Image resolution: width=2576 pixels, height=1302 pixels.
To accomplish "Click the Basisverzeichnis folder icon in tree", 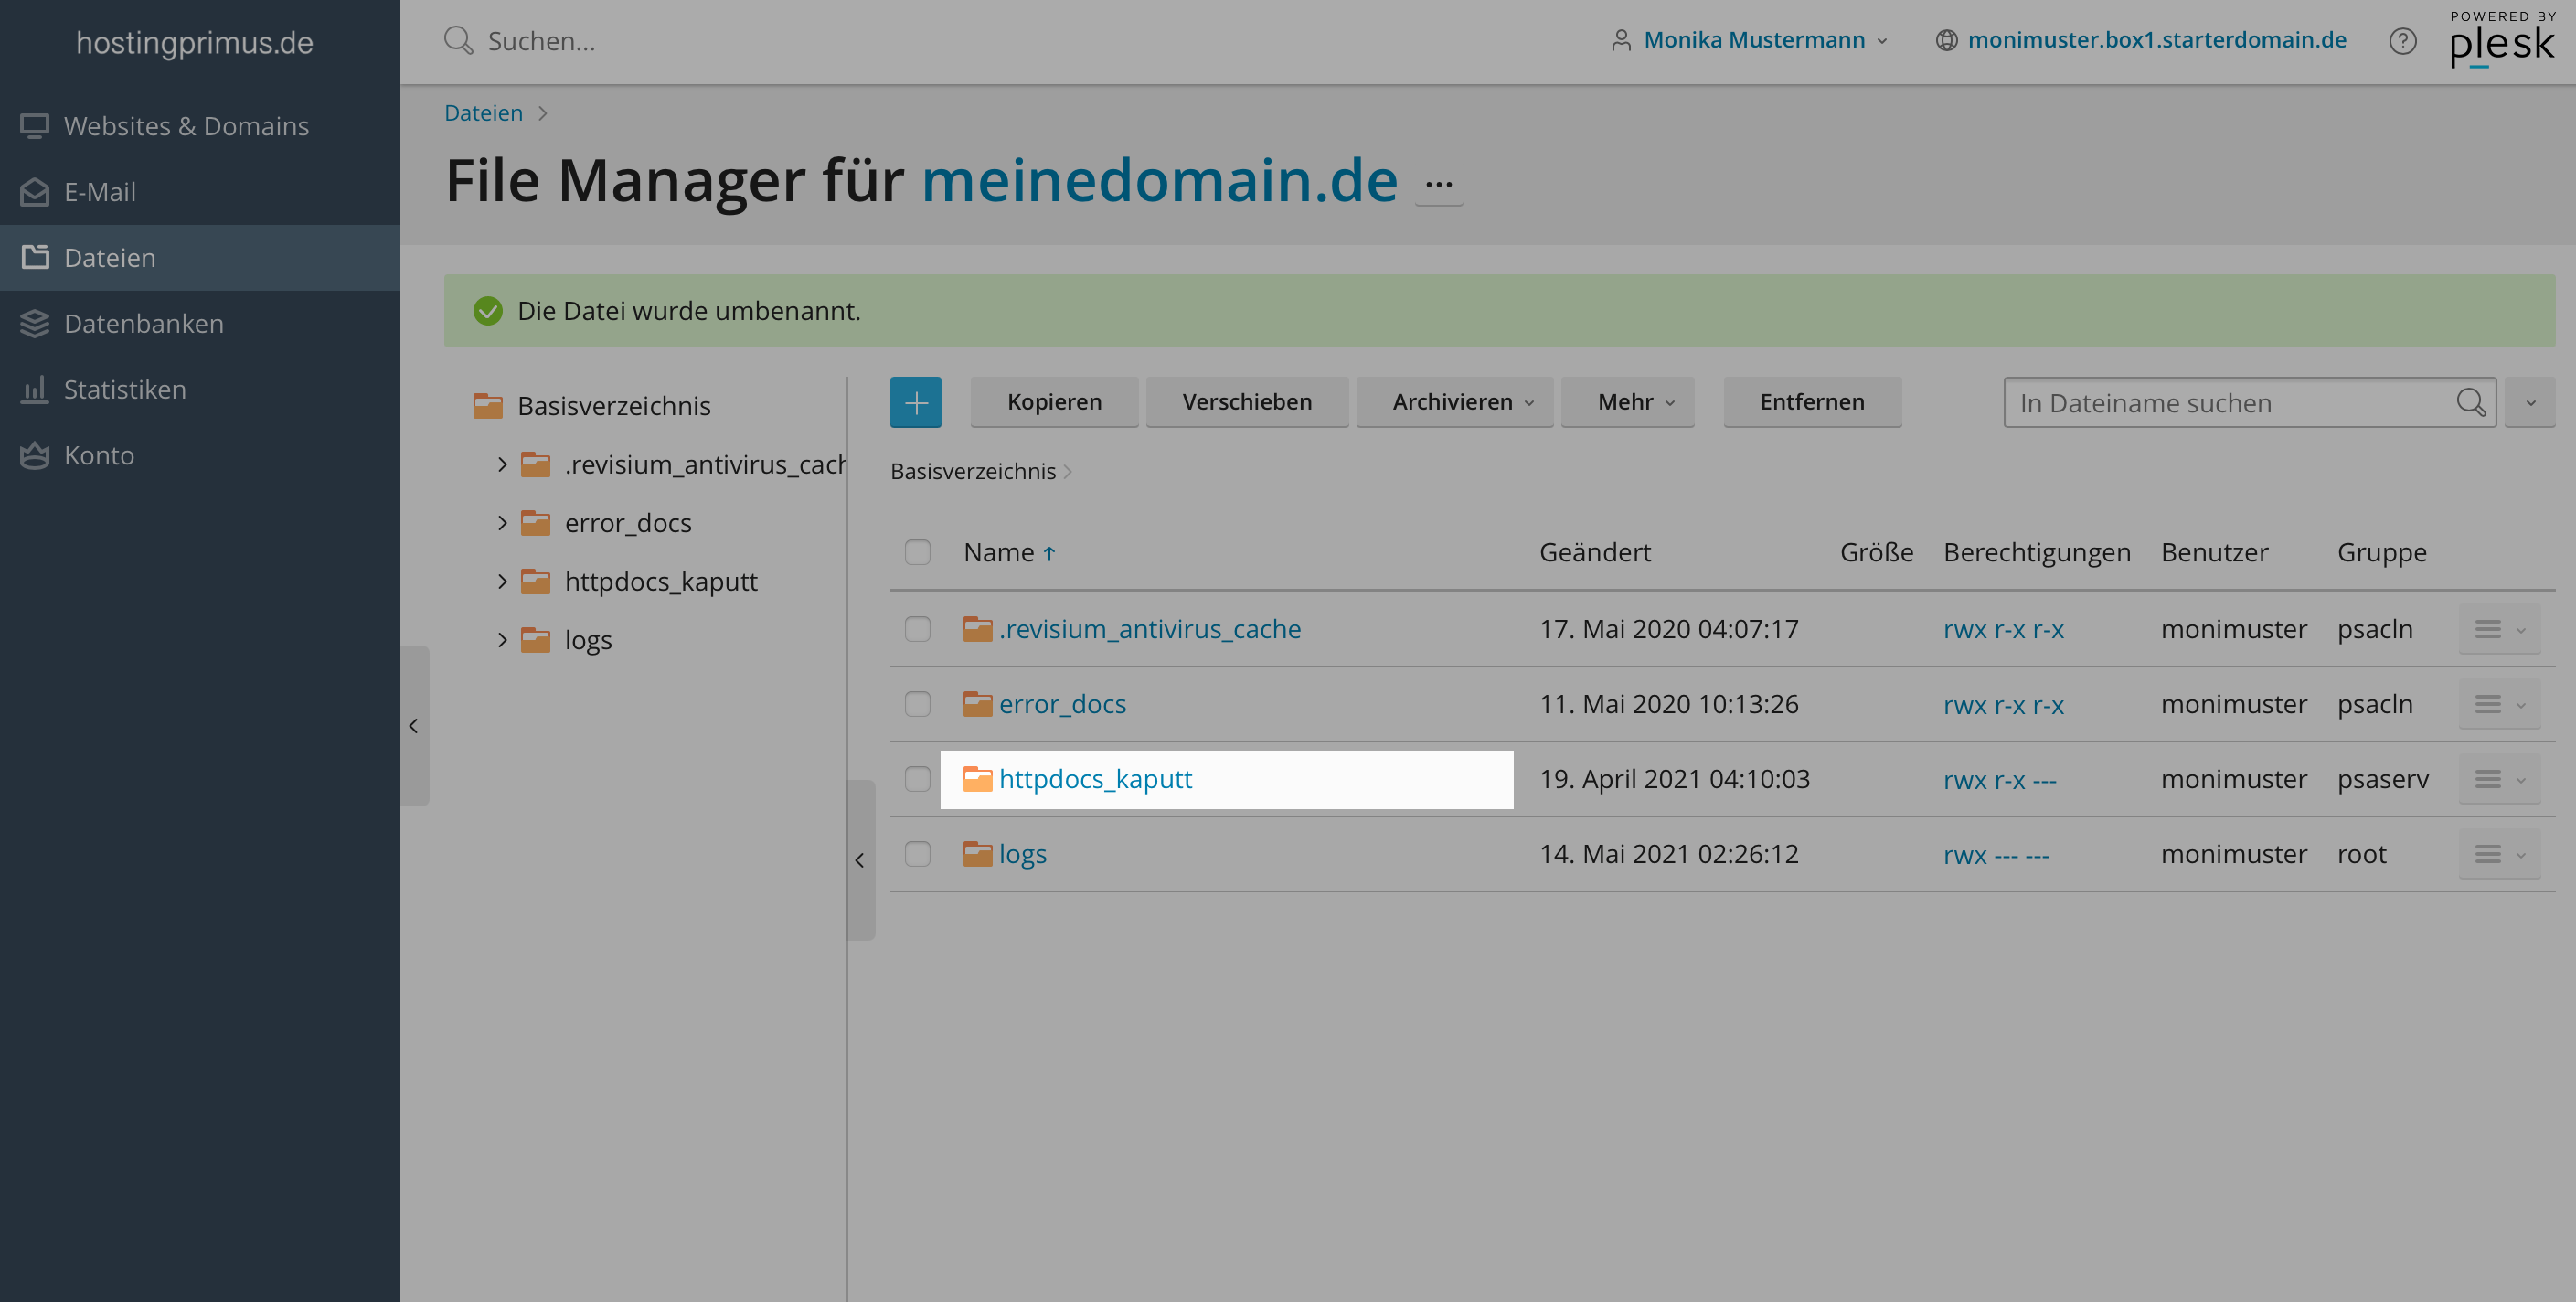I will pos(488,405).
